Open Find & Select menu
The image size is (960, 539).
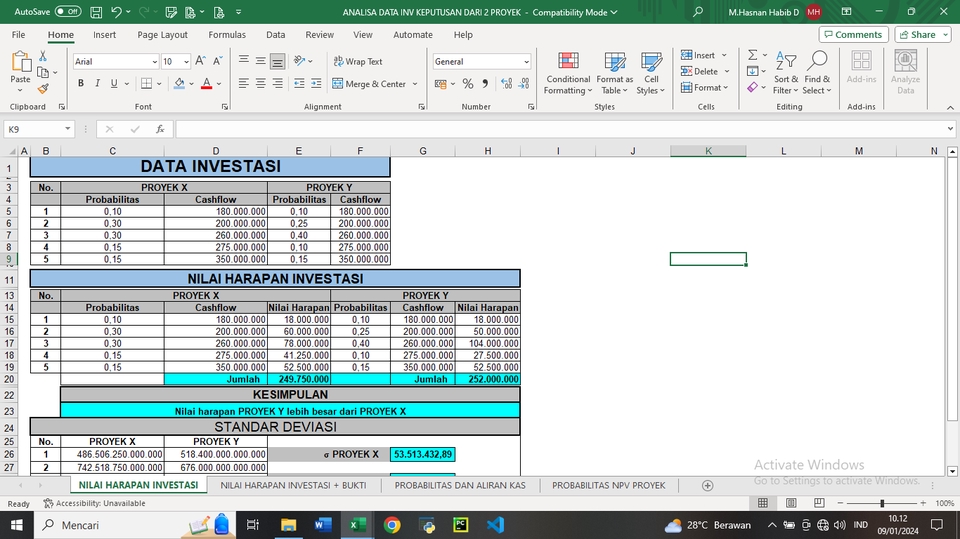coord(817,73)
